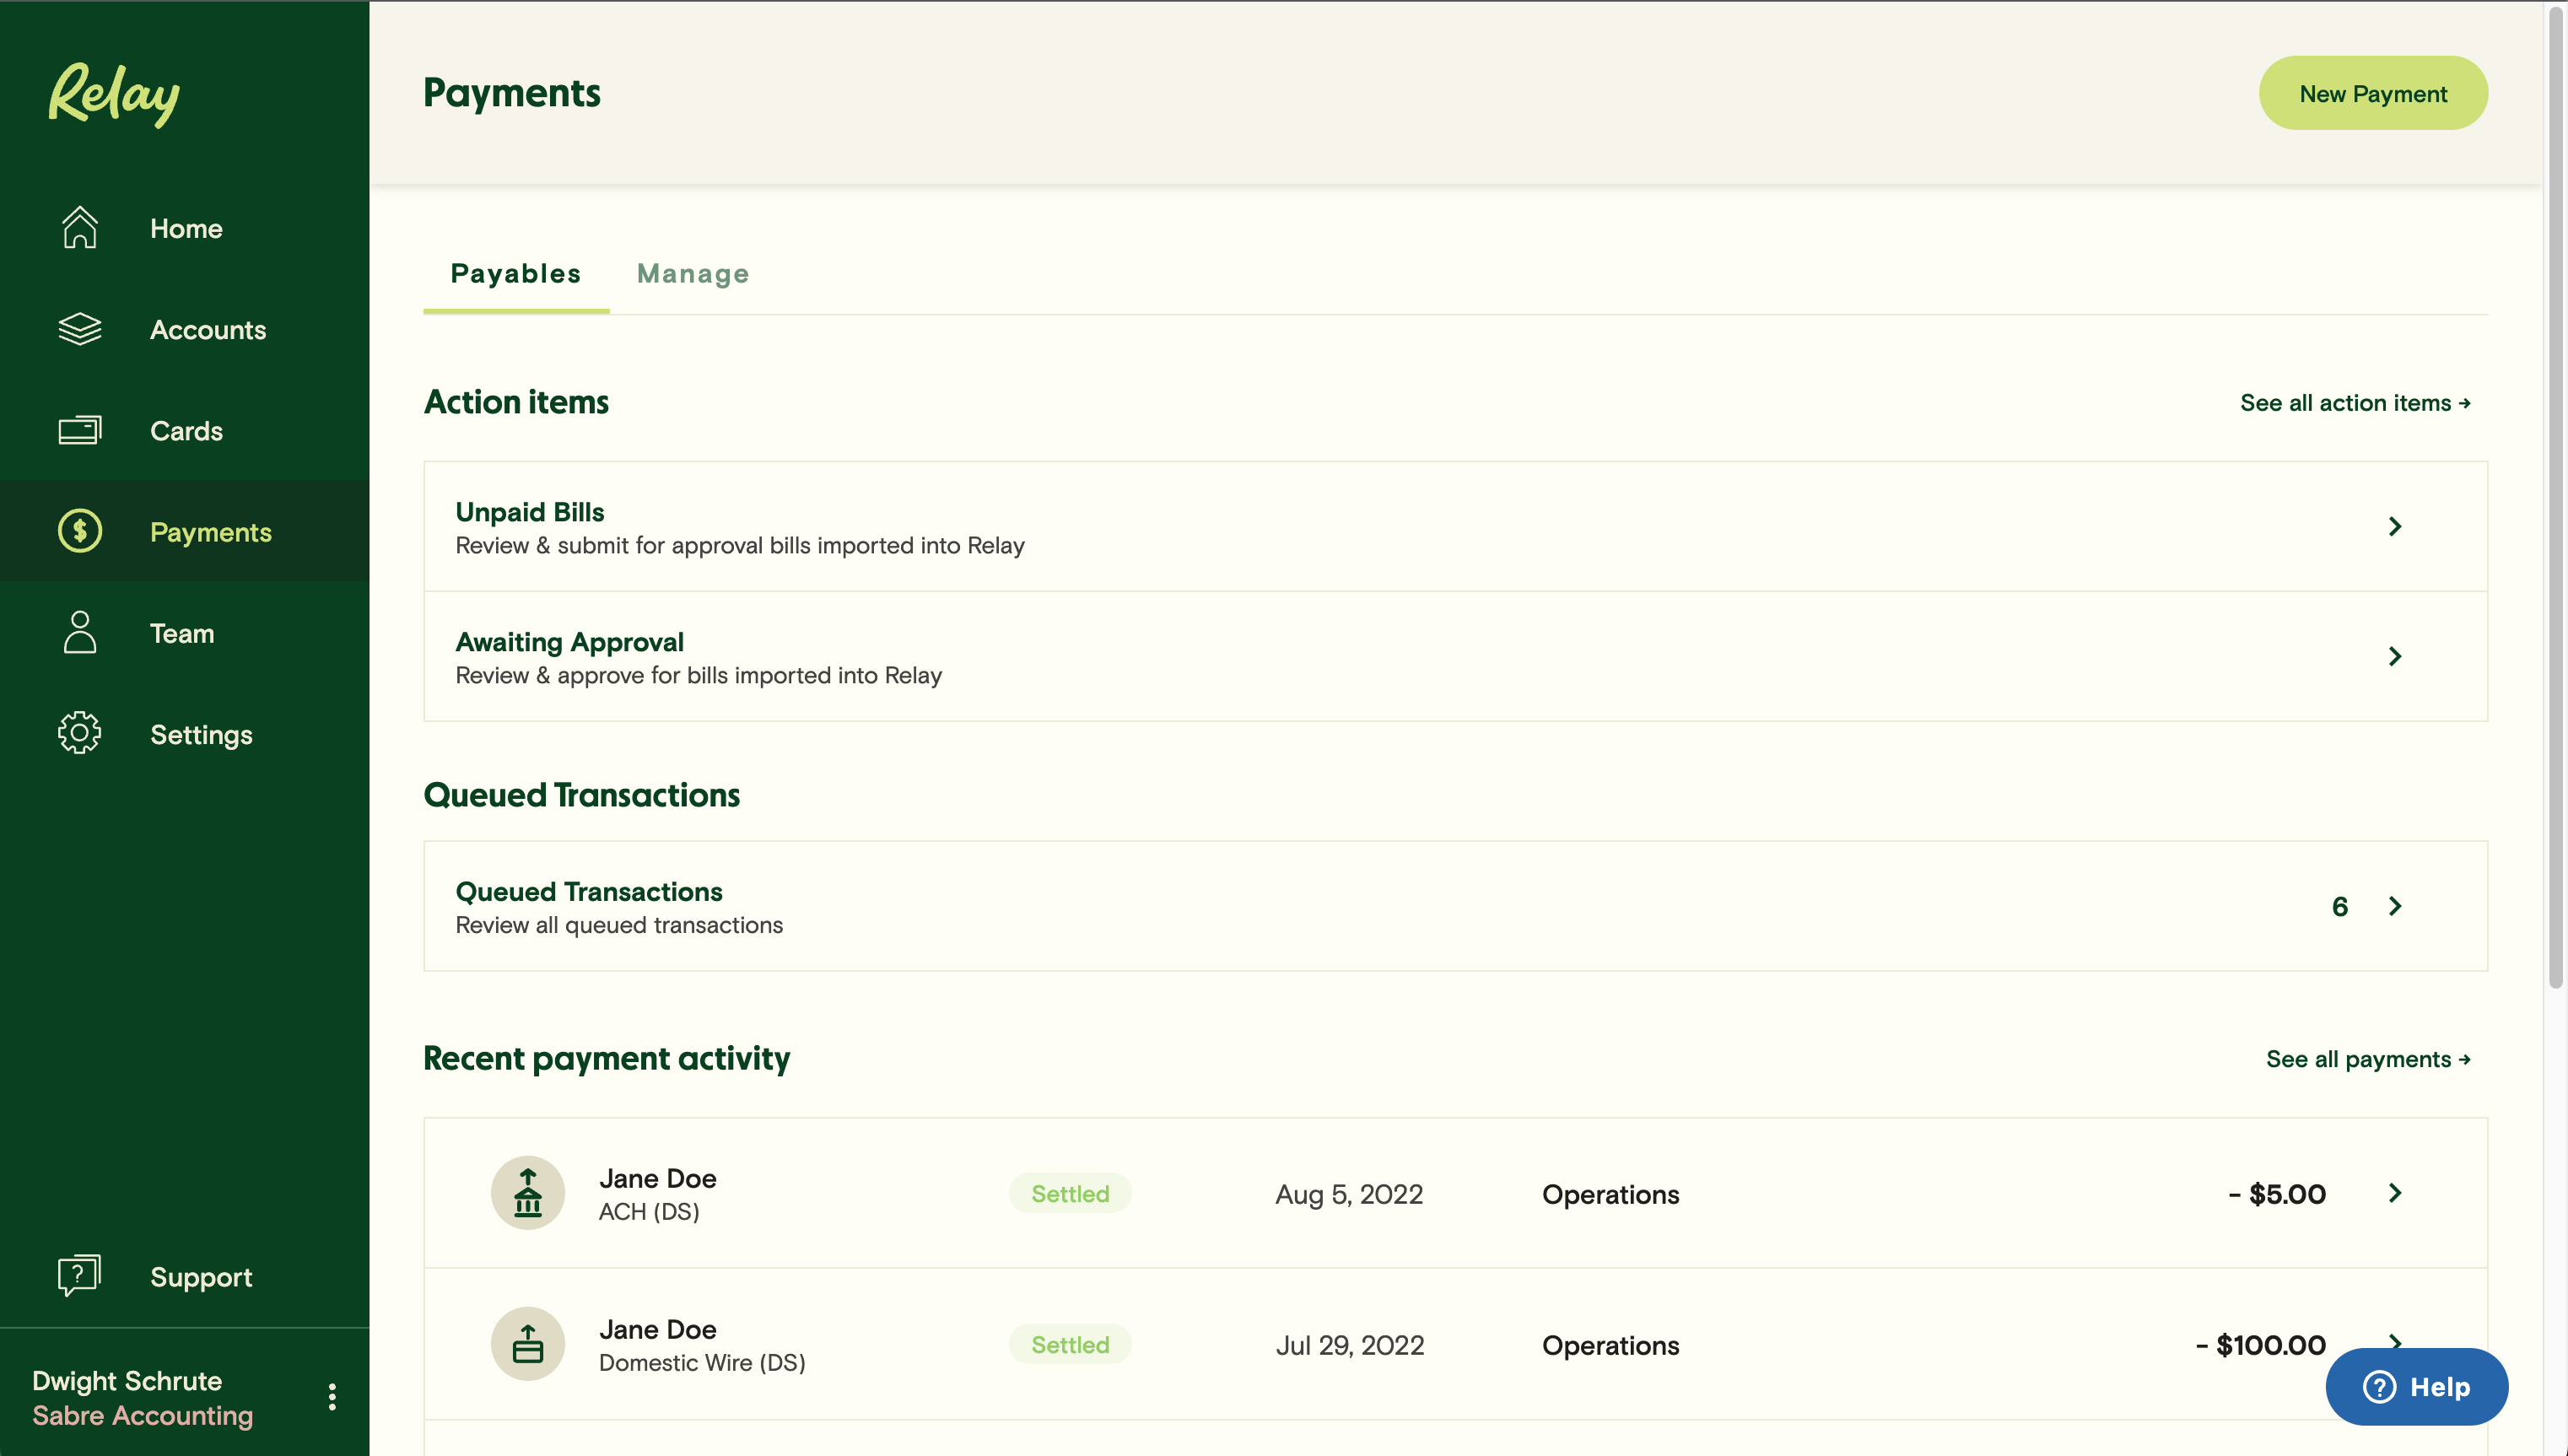Click the Cards icon in sidebar
Screen dimensions: 2568x1456
coord(80,430)
